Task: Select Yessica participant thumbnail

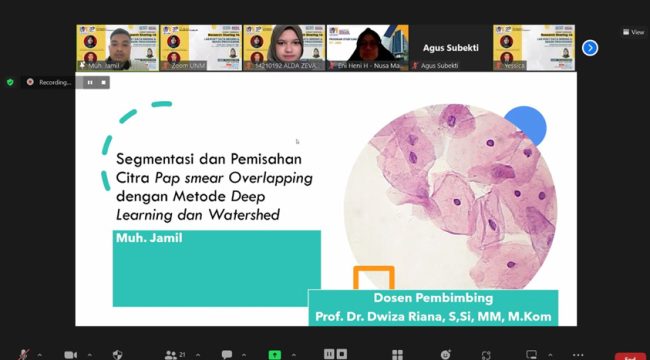Action: click(534, 48)
